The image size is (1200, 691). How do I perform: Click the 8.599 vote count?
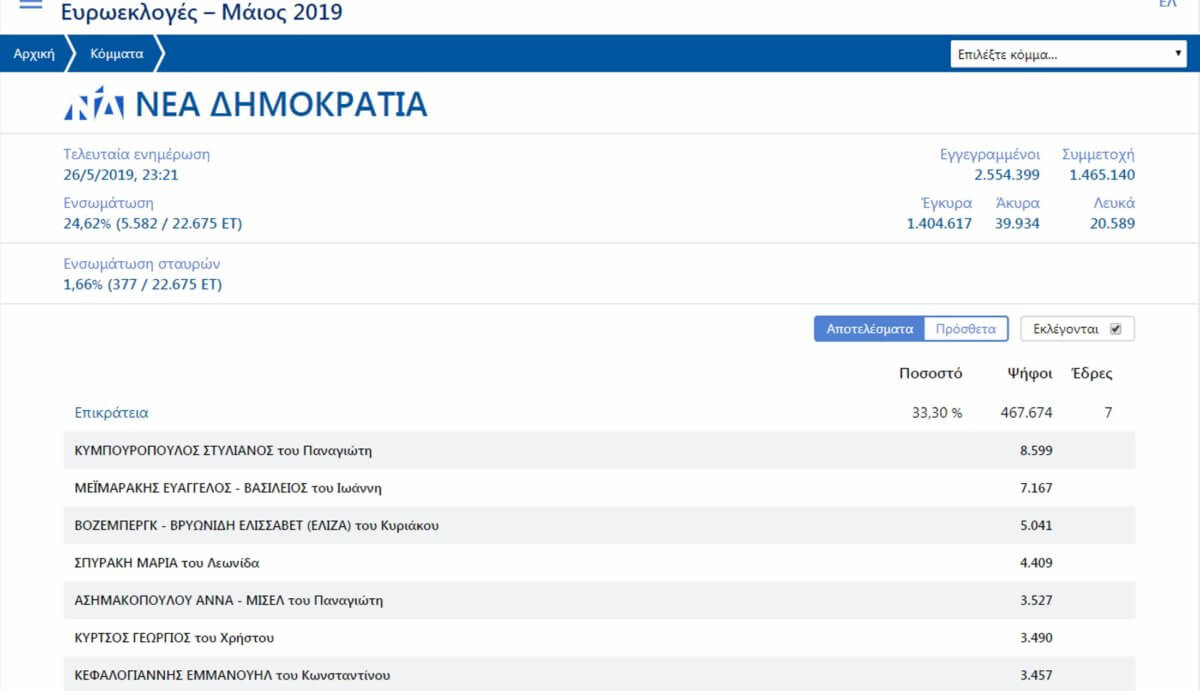[1036, 451]
